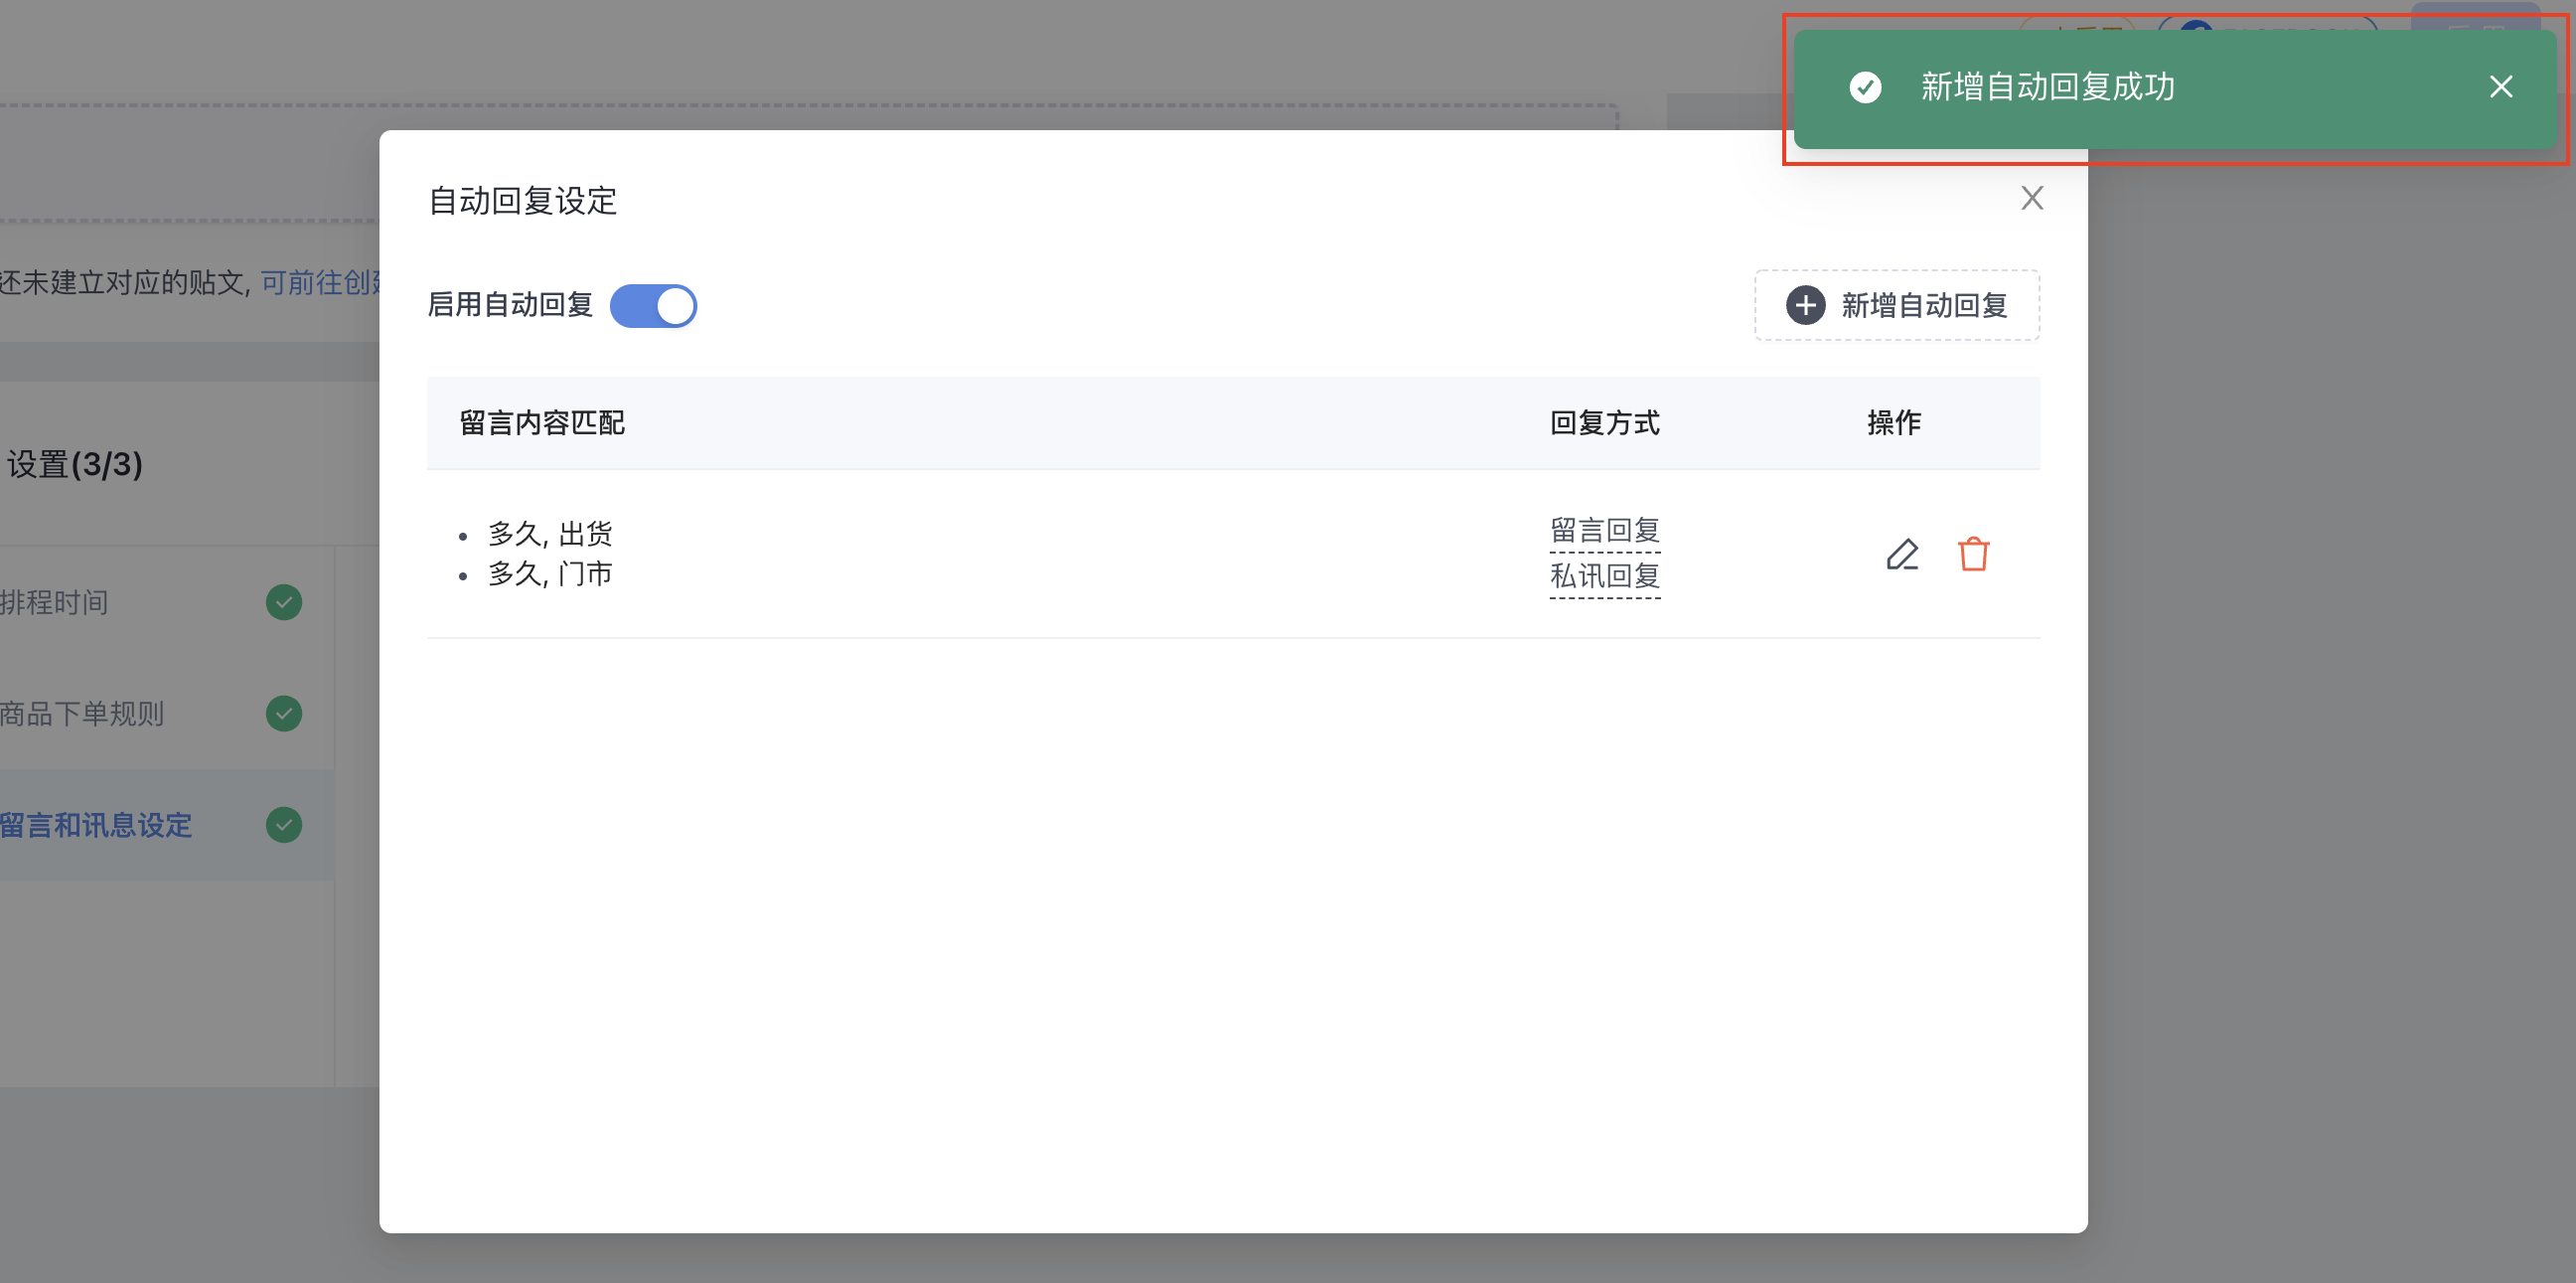Click the green check next to 排程时间
The image size is (2576, 1283).
(x=284, y=603)
